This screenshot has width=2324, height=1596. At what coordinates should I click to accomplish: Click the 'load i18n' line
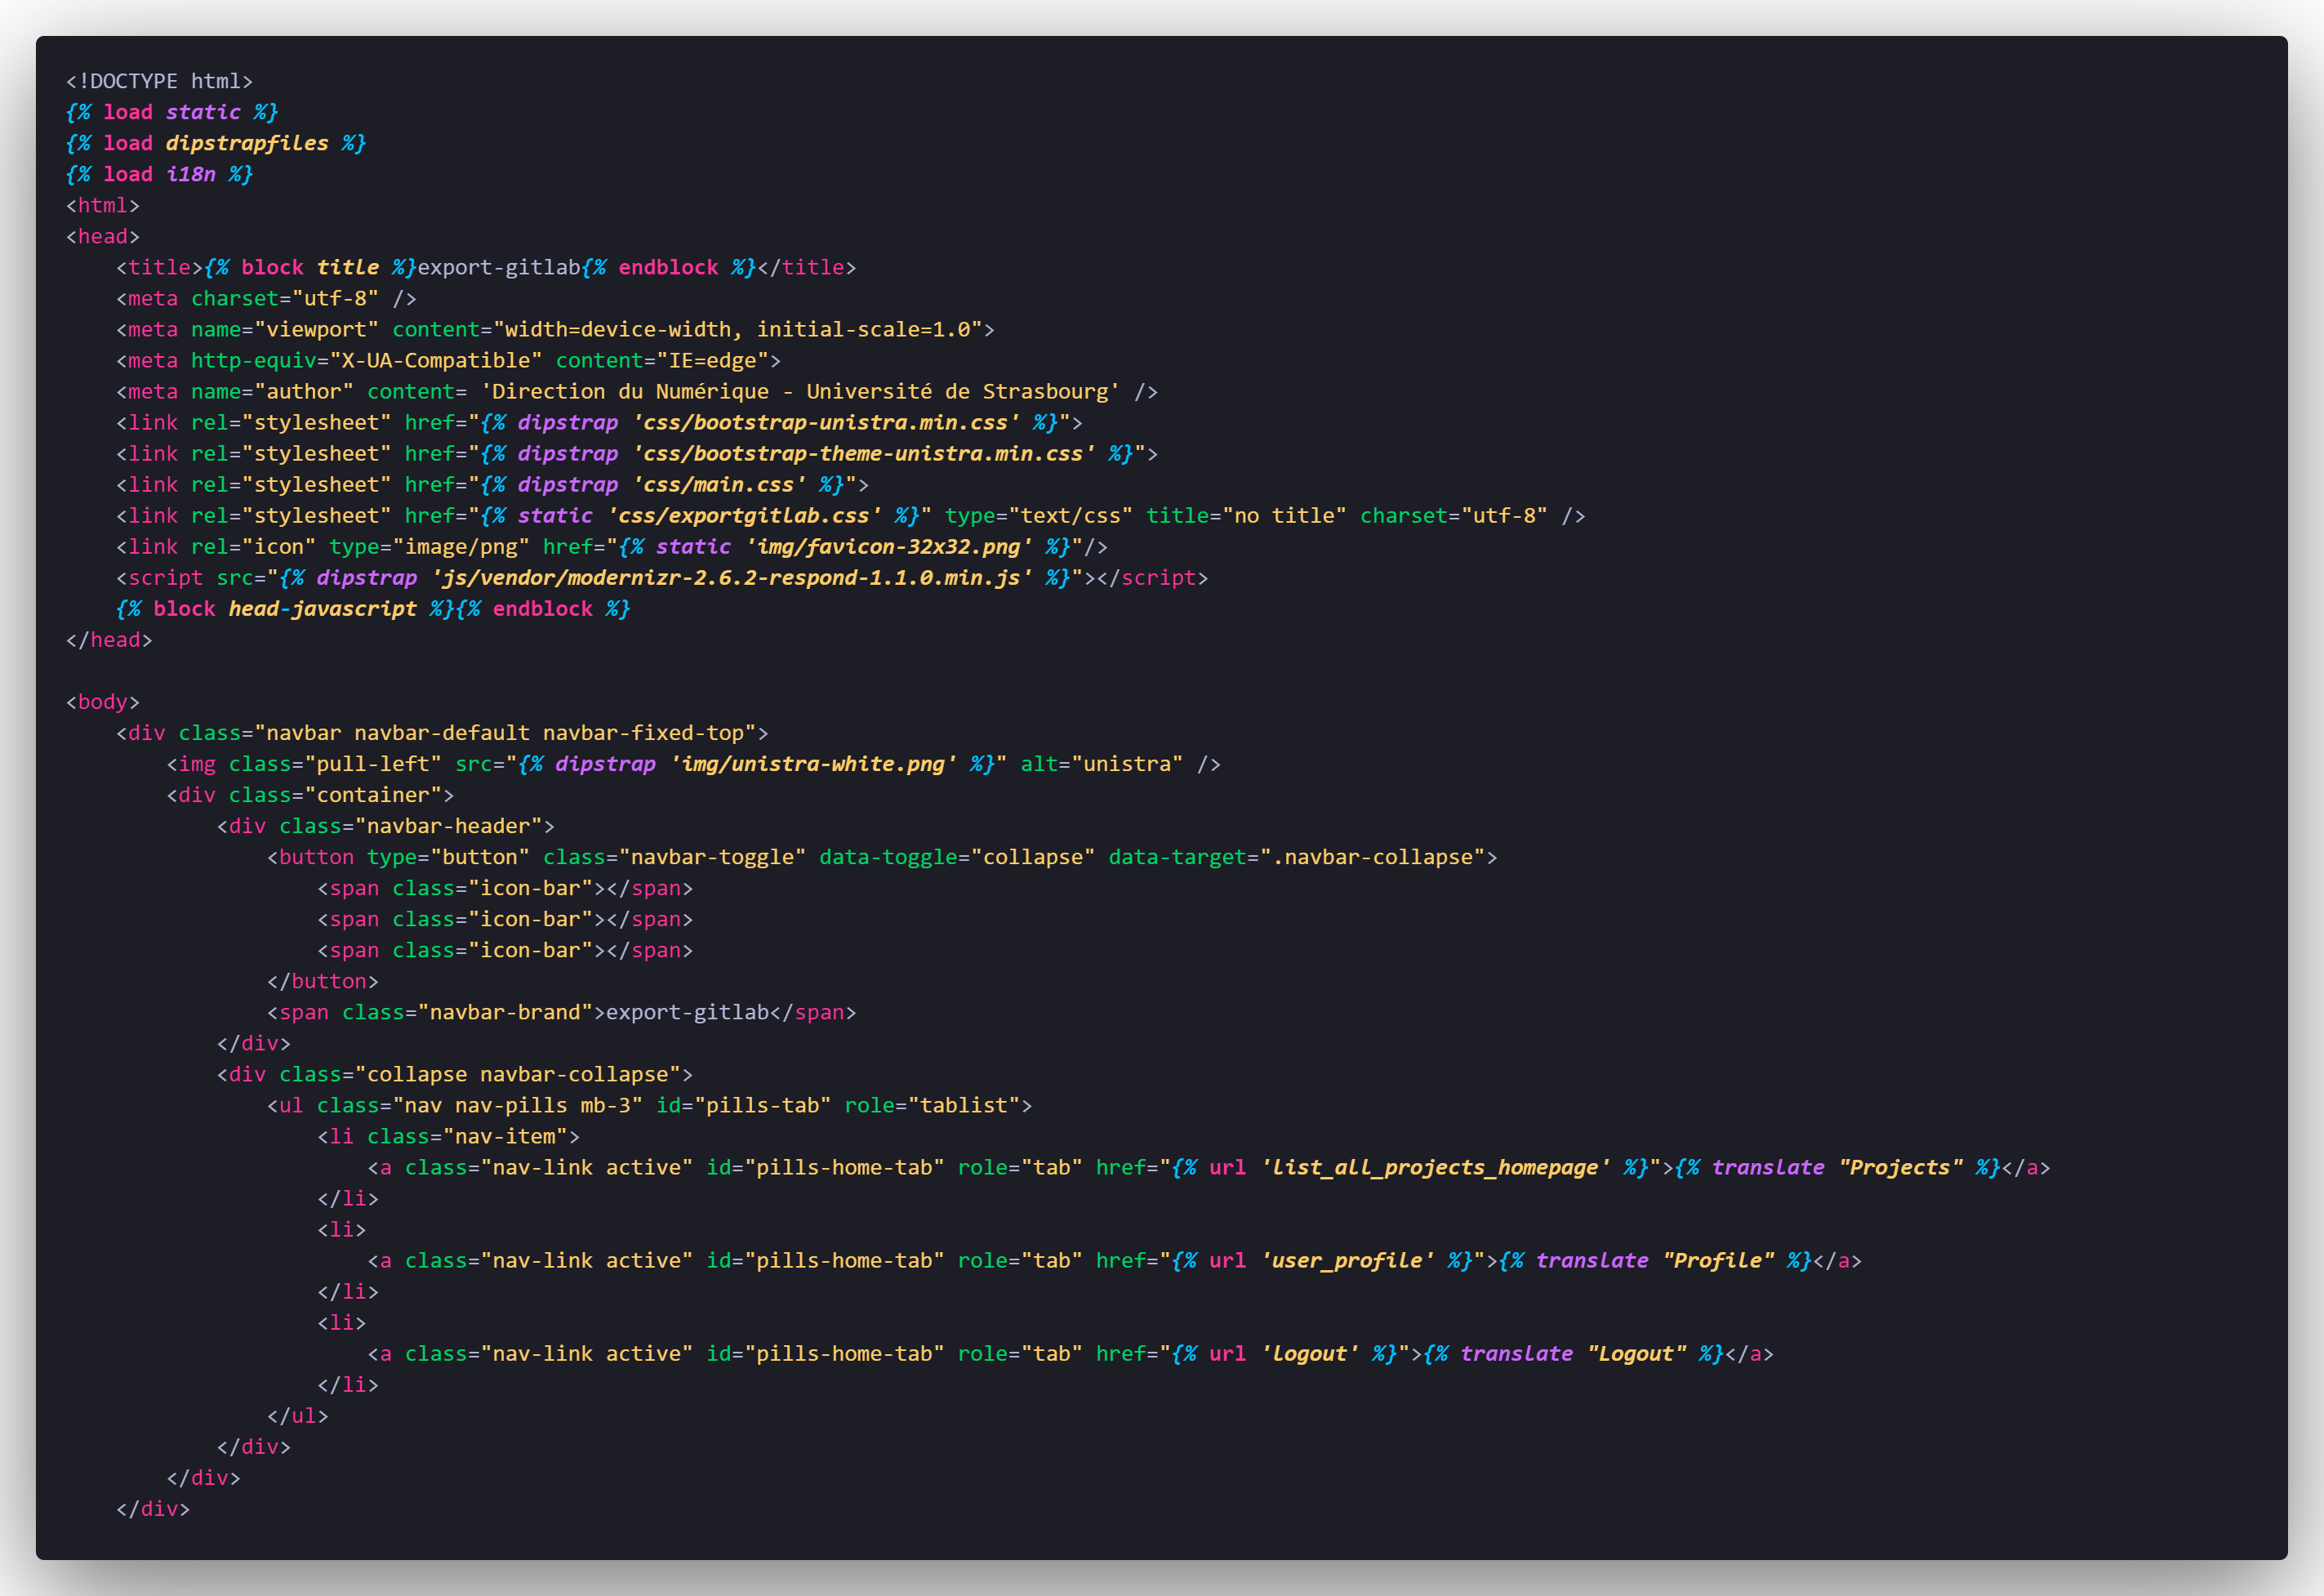pyautogui.click(x=159, y=174)
